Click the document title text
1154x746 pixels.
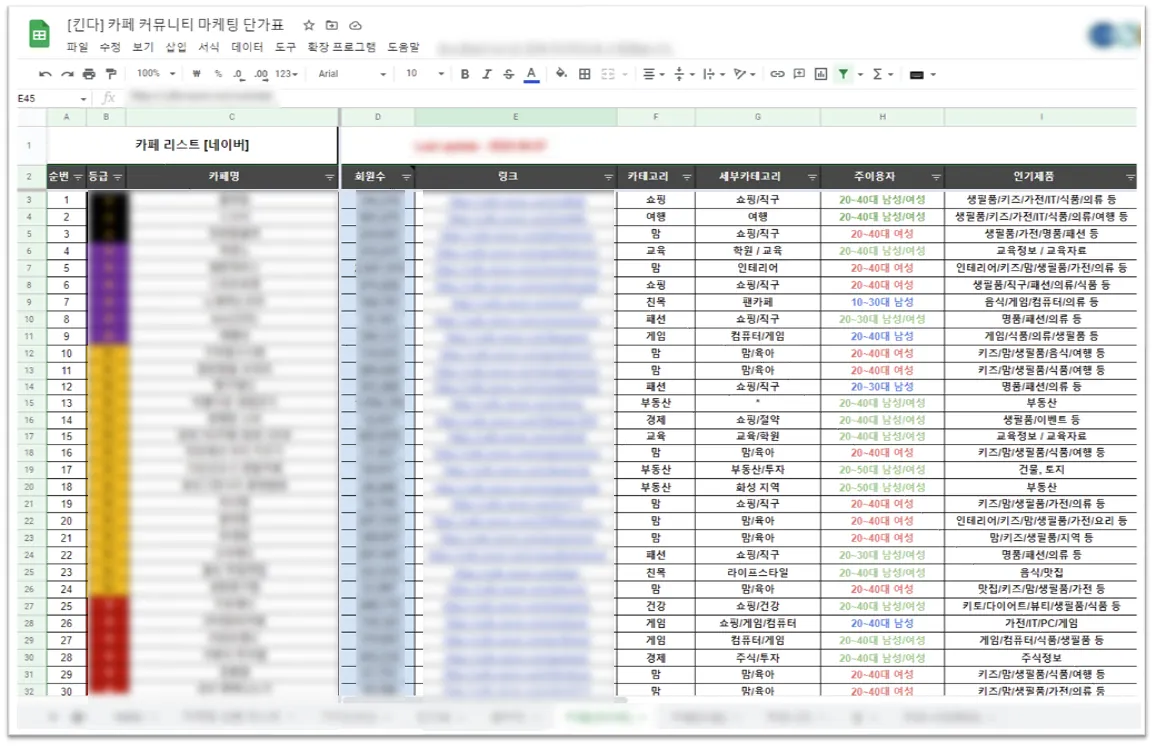[175, 25]
